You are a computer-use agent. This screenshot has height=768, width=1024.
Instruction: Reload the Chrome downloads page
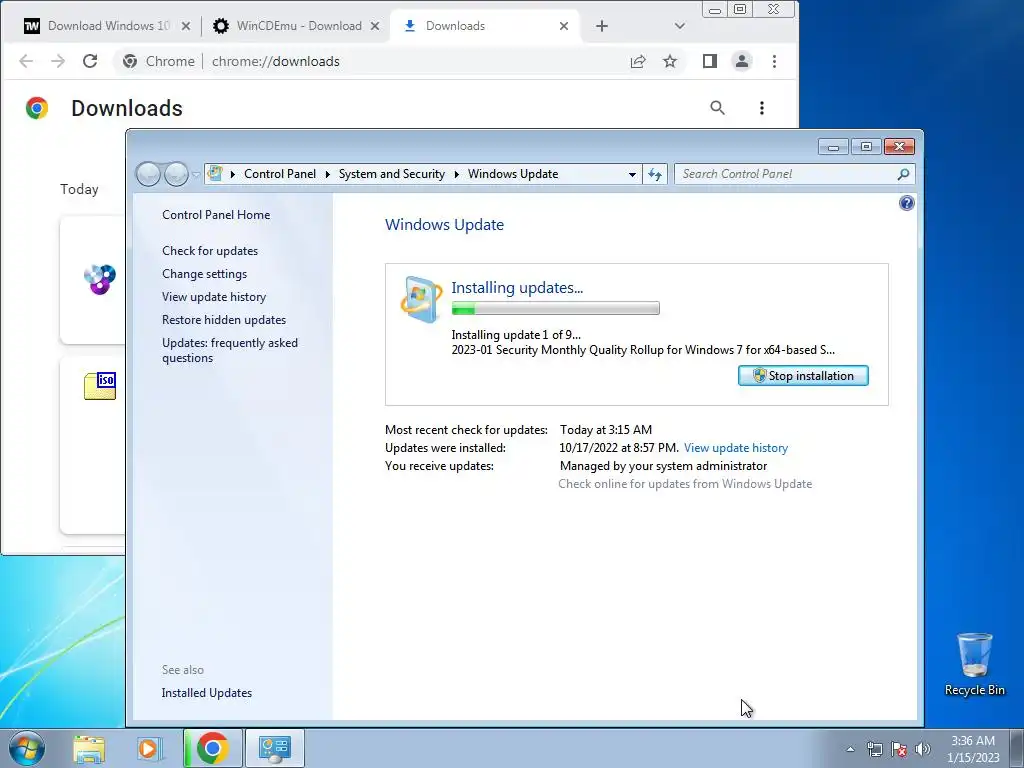[90, 61]
